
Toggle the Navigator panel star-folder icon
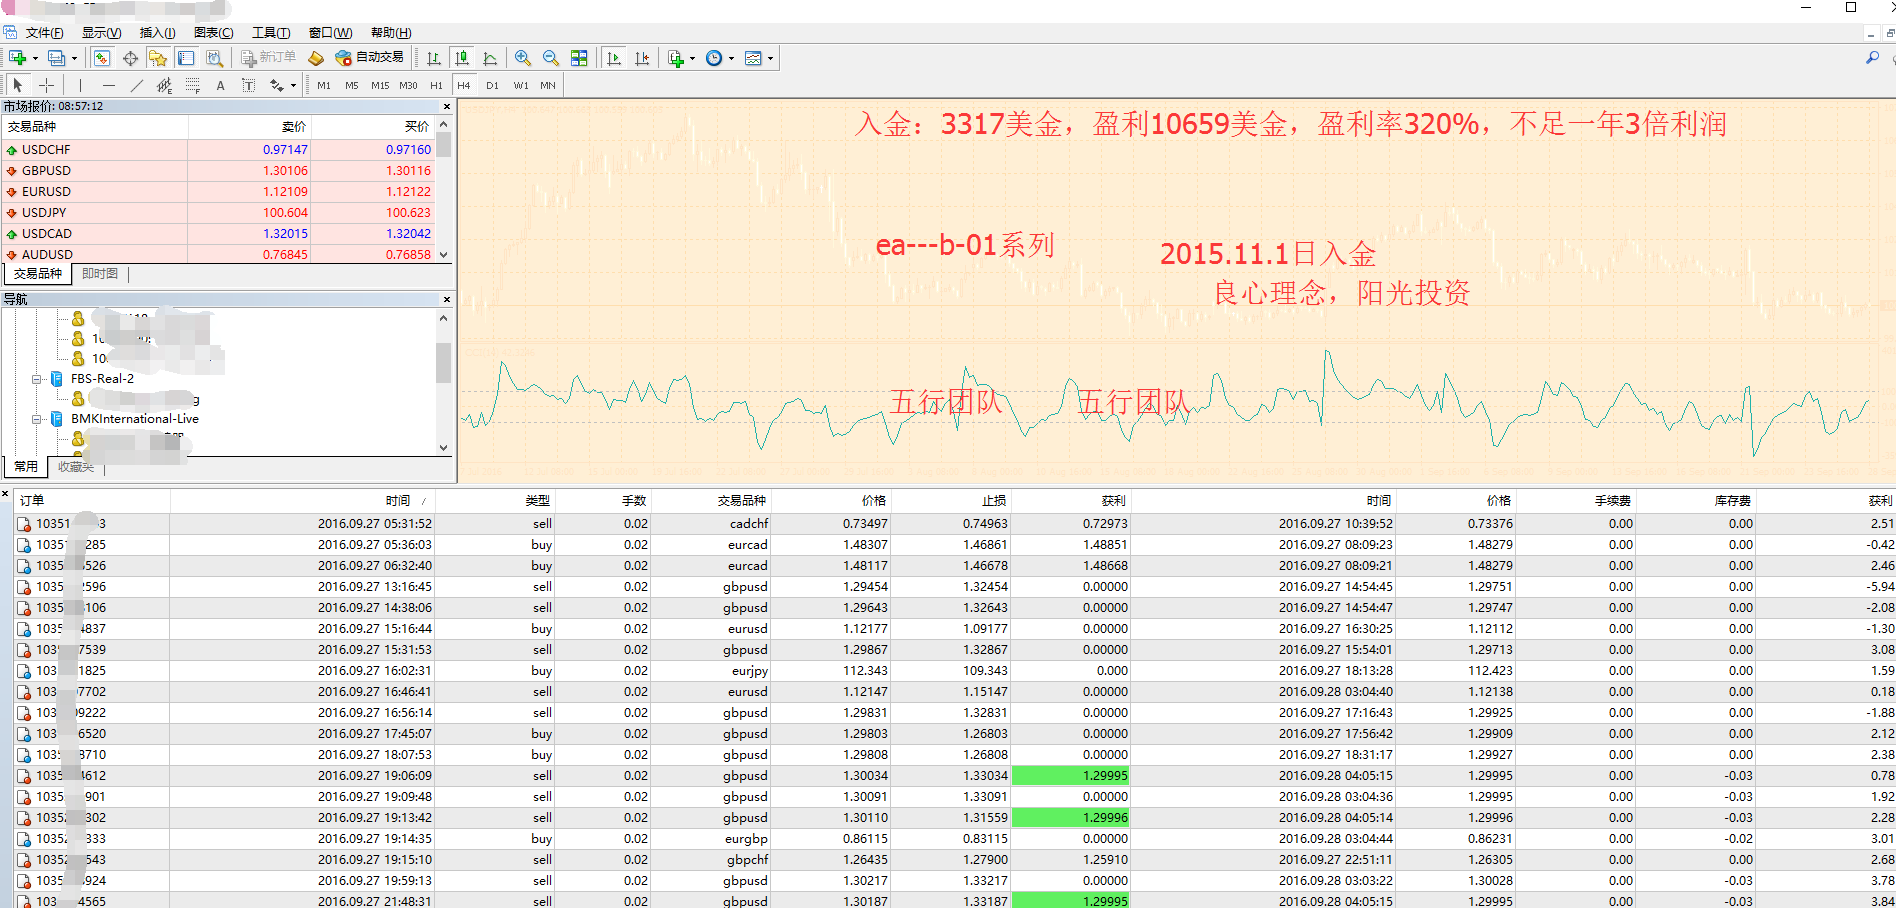(x=158, y=58)
